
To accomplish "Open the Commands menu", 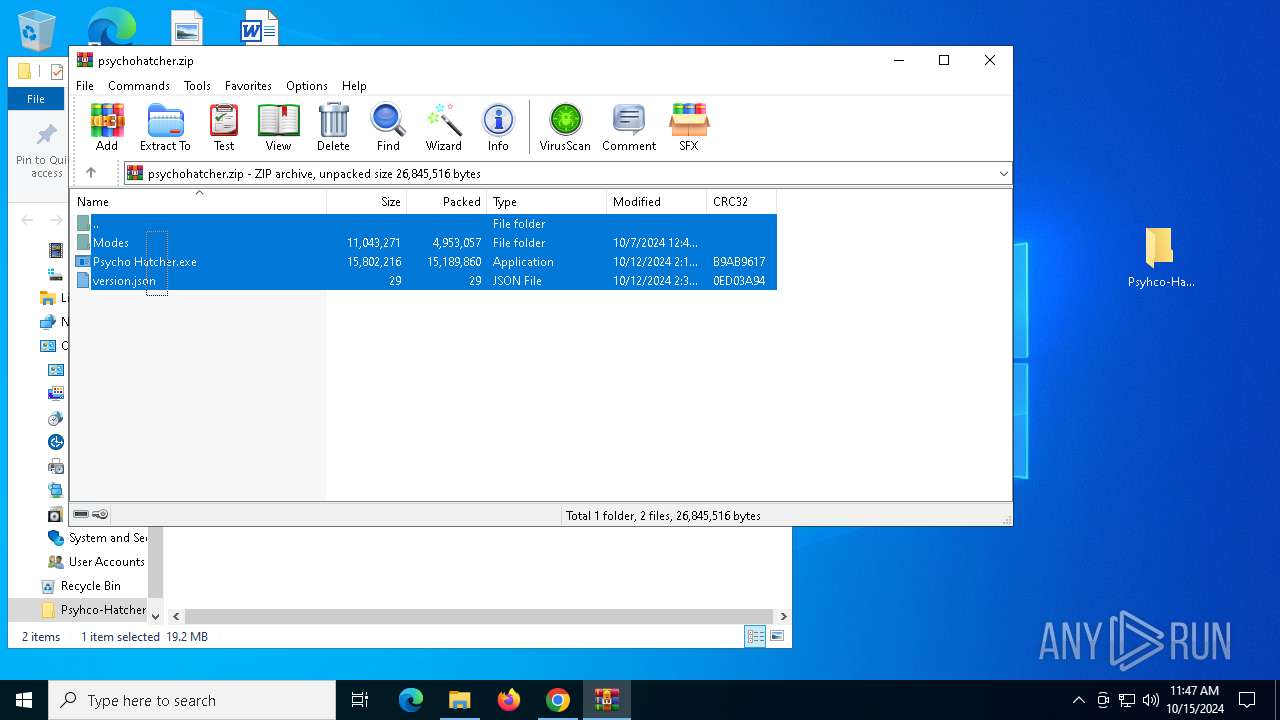I will point(139,86).
